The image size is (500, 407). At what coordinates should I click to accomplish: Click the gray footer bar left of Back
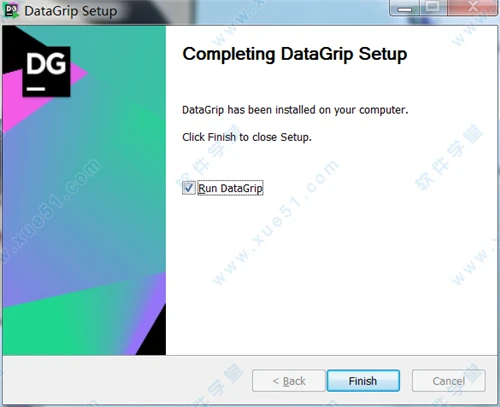click(x=127, y=380)
